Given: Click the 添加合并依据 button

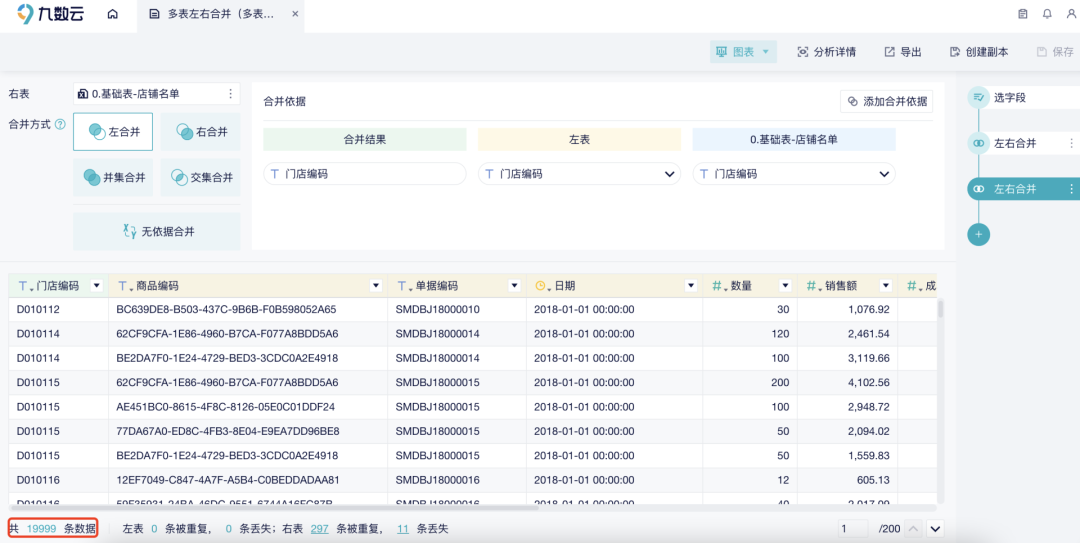Looking at the screenshot, I should pos(886,101).
